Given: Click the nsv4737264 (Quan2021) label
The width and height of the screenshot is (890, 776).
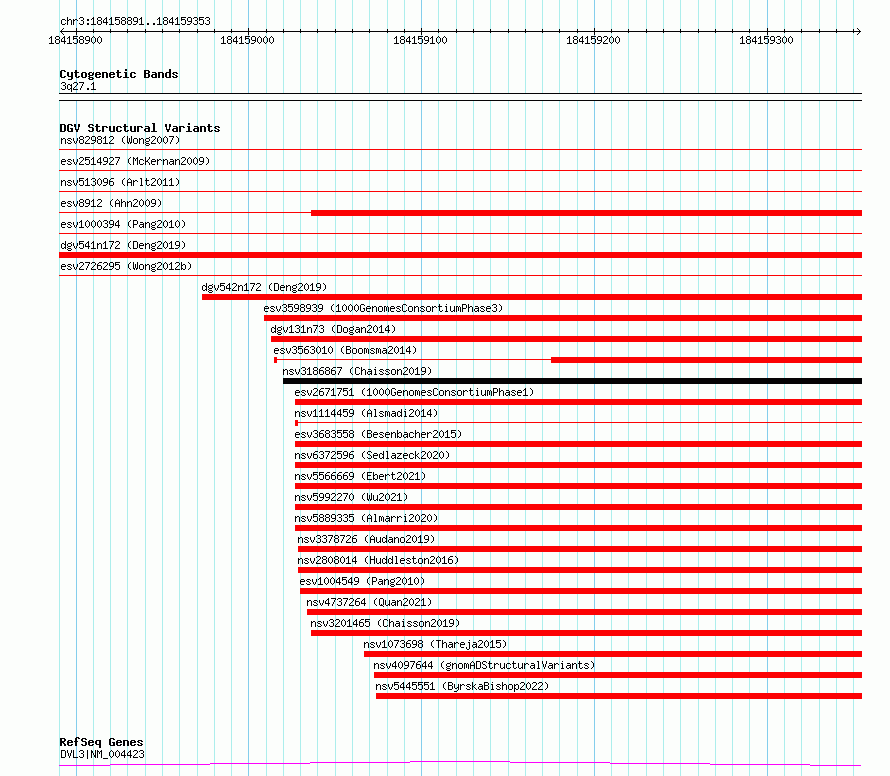Looking at the screenshot, I should [369, 602].
